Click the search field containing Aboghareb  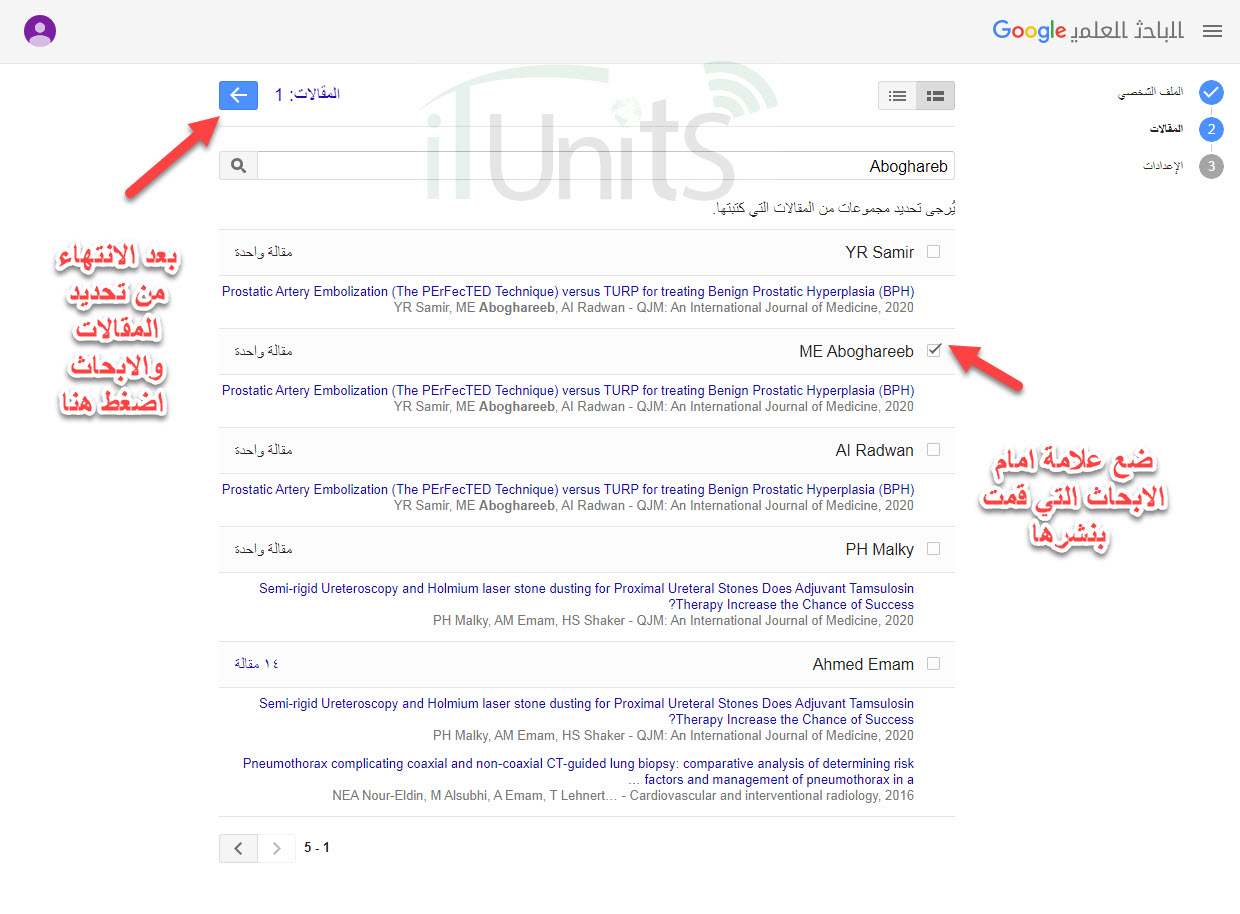point(605,166)
